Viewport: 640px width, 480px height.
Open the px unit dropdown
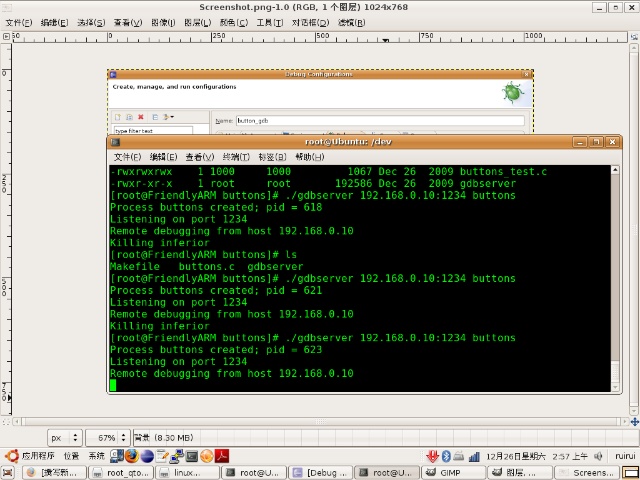[x=65, y=438]
